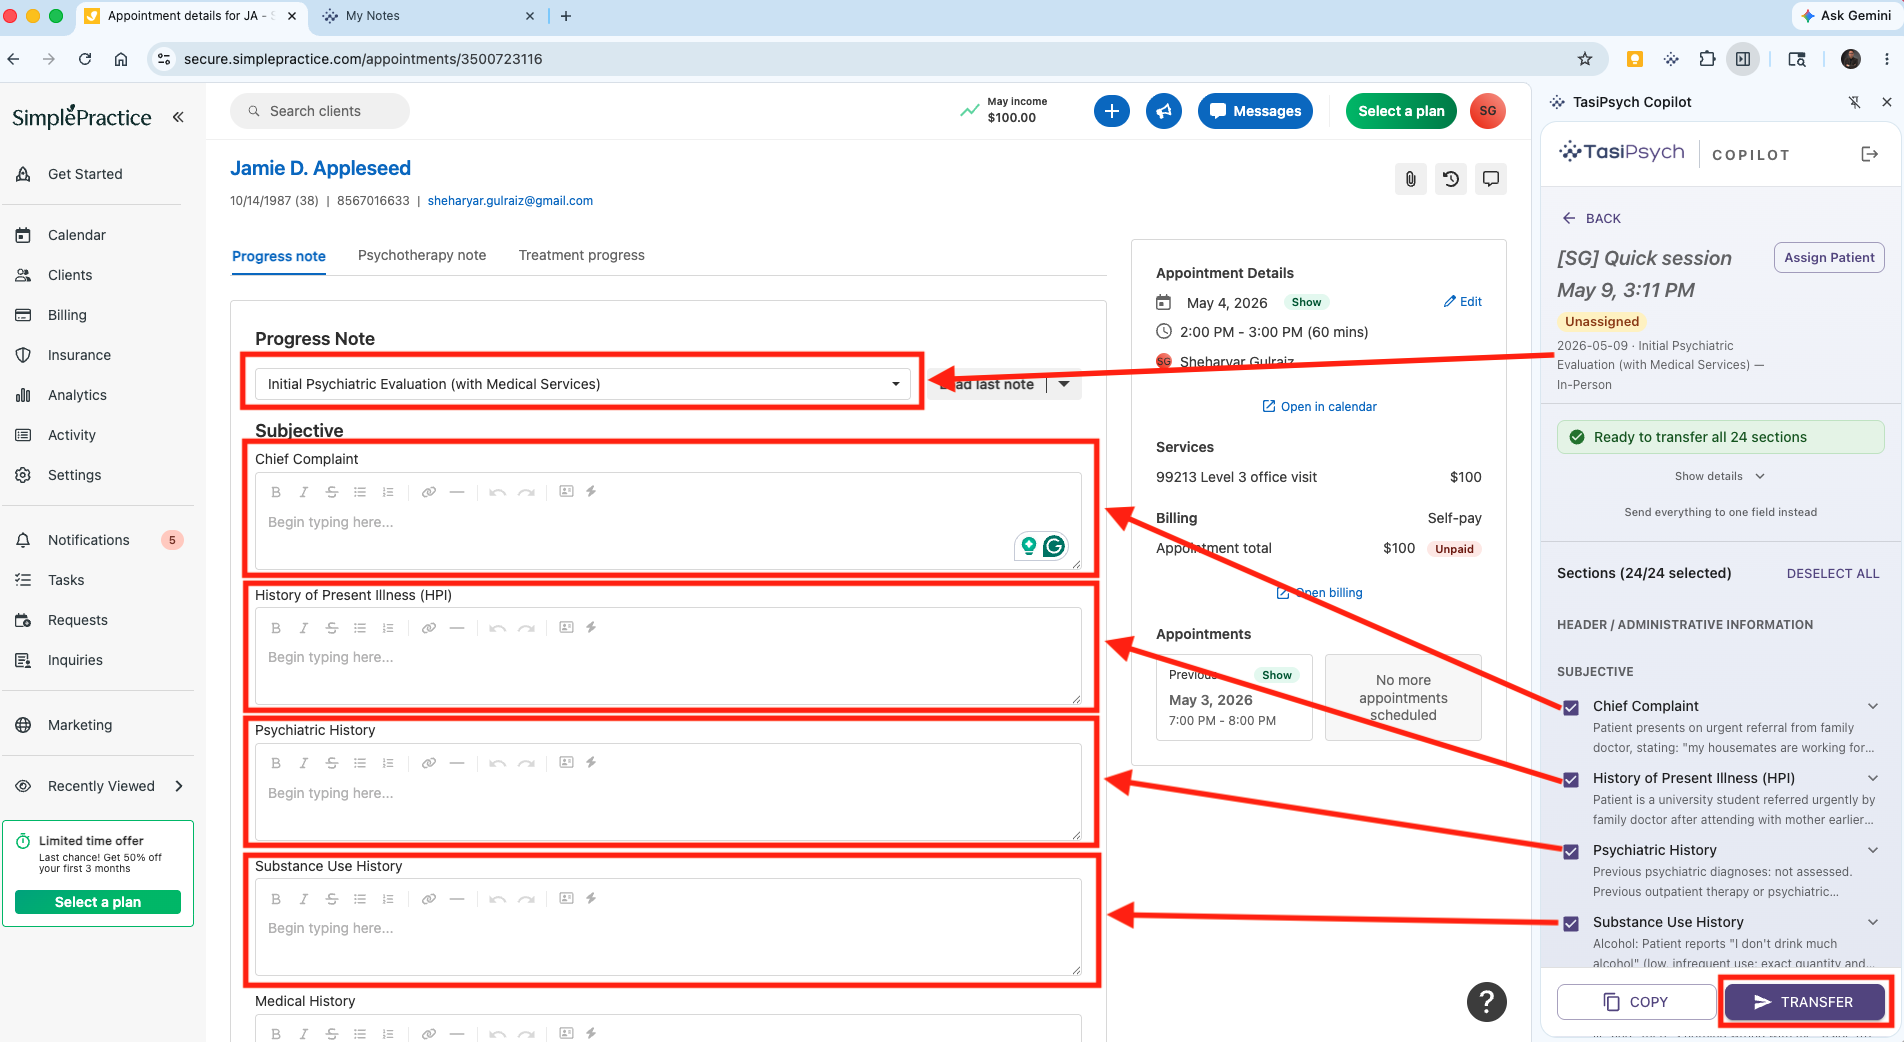The width and height of the screenshot is (1904, 1042).
Task: Open Analytics in the sidebar
Action: coord(77,395)
